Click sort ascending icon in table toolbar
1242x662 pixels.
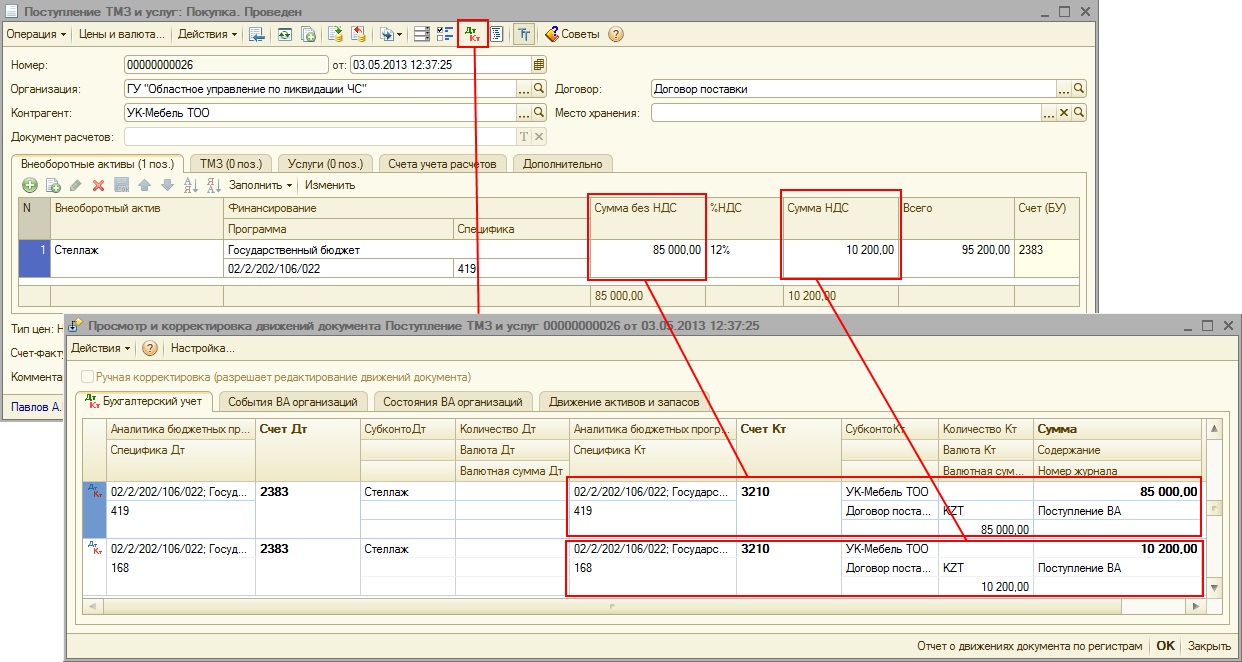(190, 185)
